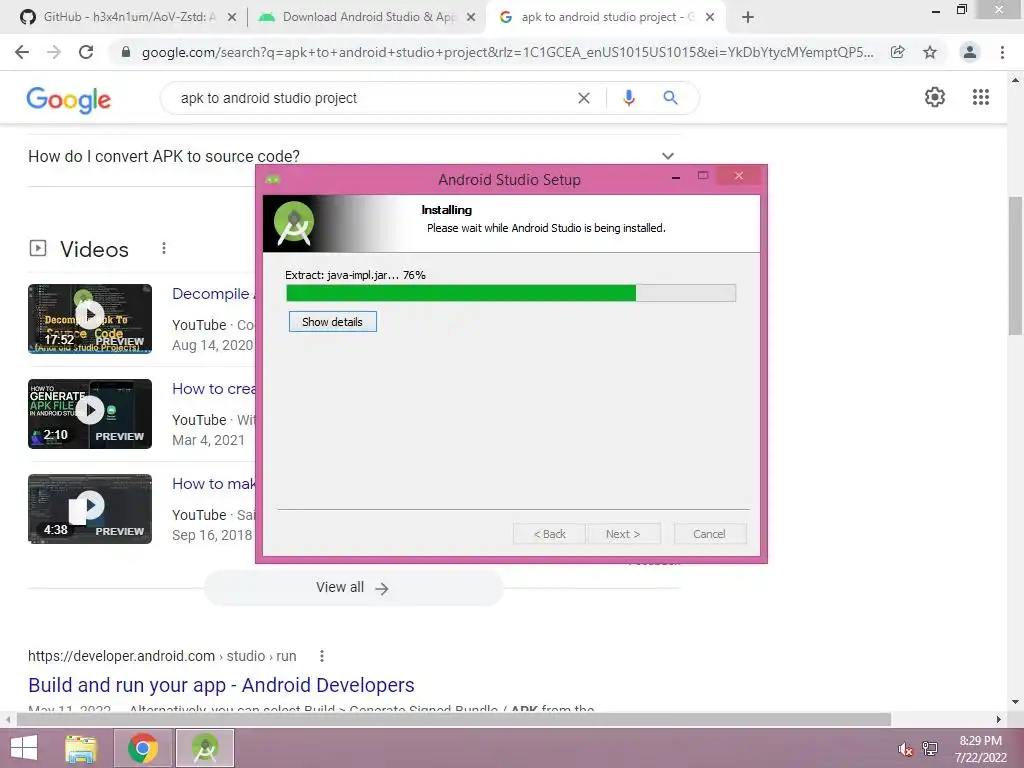This screenshot has height=768, width=1024.
Task: Click the Chrome address bar URL
Action: click(x=507, y=52)
